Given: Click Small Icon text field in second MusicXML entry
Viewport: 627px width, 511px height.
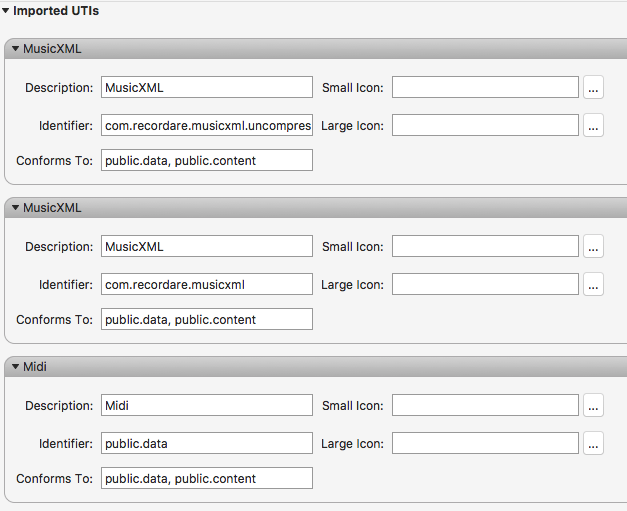Looking at the screenshot, I should [x=485, y=246].
